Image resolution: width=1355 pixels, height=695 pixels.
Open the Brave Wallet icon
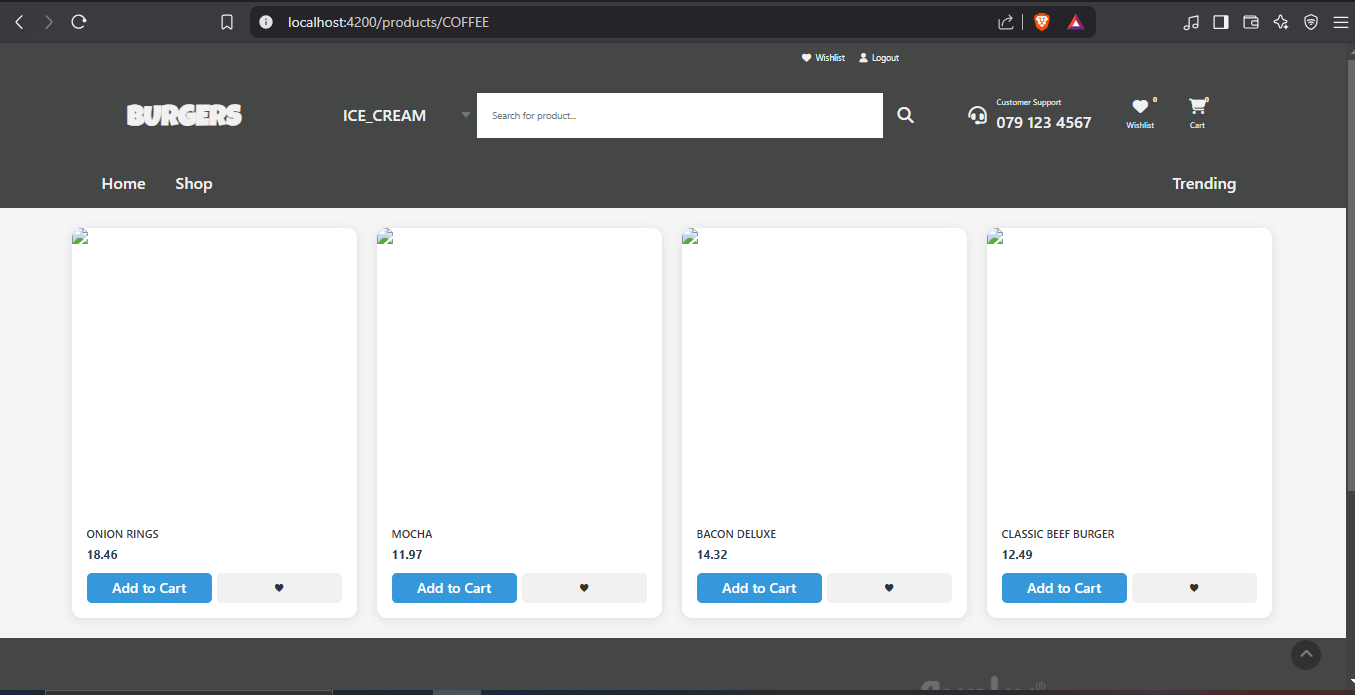(x=1250, y=22)
